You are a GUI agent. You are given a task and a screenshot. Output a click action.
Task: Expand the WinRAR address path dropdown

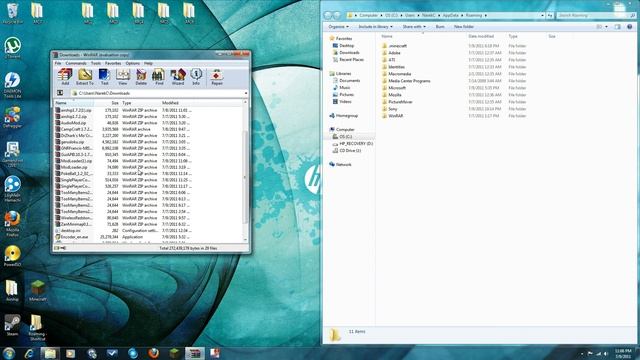tap(246, 93)
